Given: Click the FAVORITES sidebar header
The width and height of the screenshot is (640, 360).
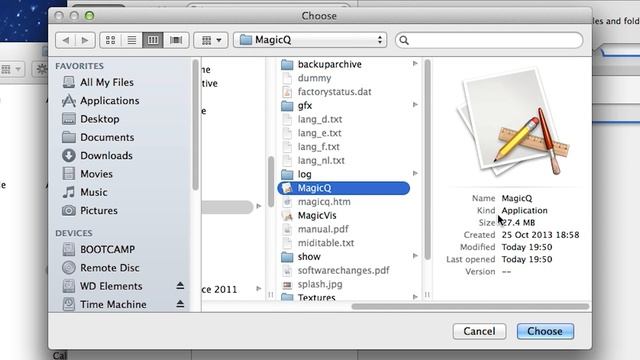Looking at the screenshot, I should [x=80, y=66].
